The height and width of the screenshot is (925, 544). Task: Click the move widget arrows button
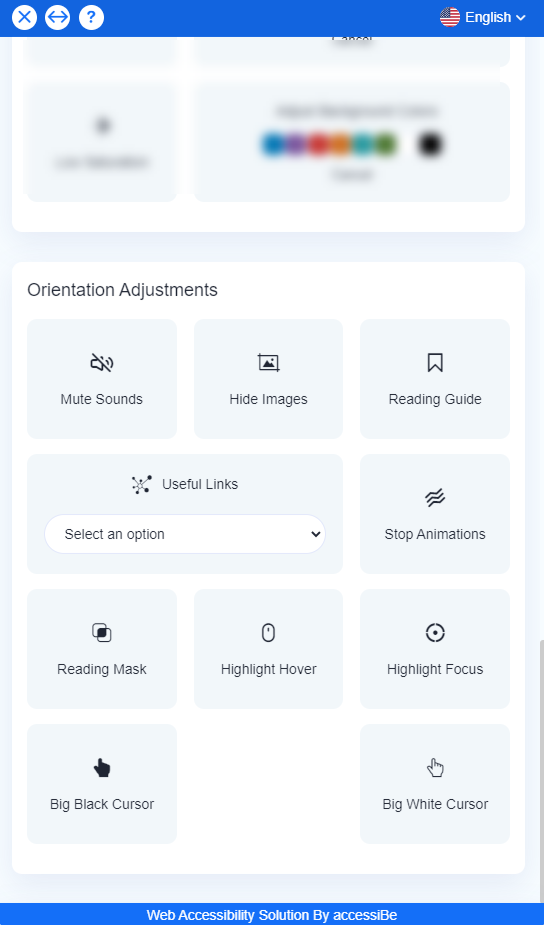[x=57, y=18]
